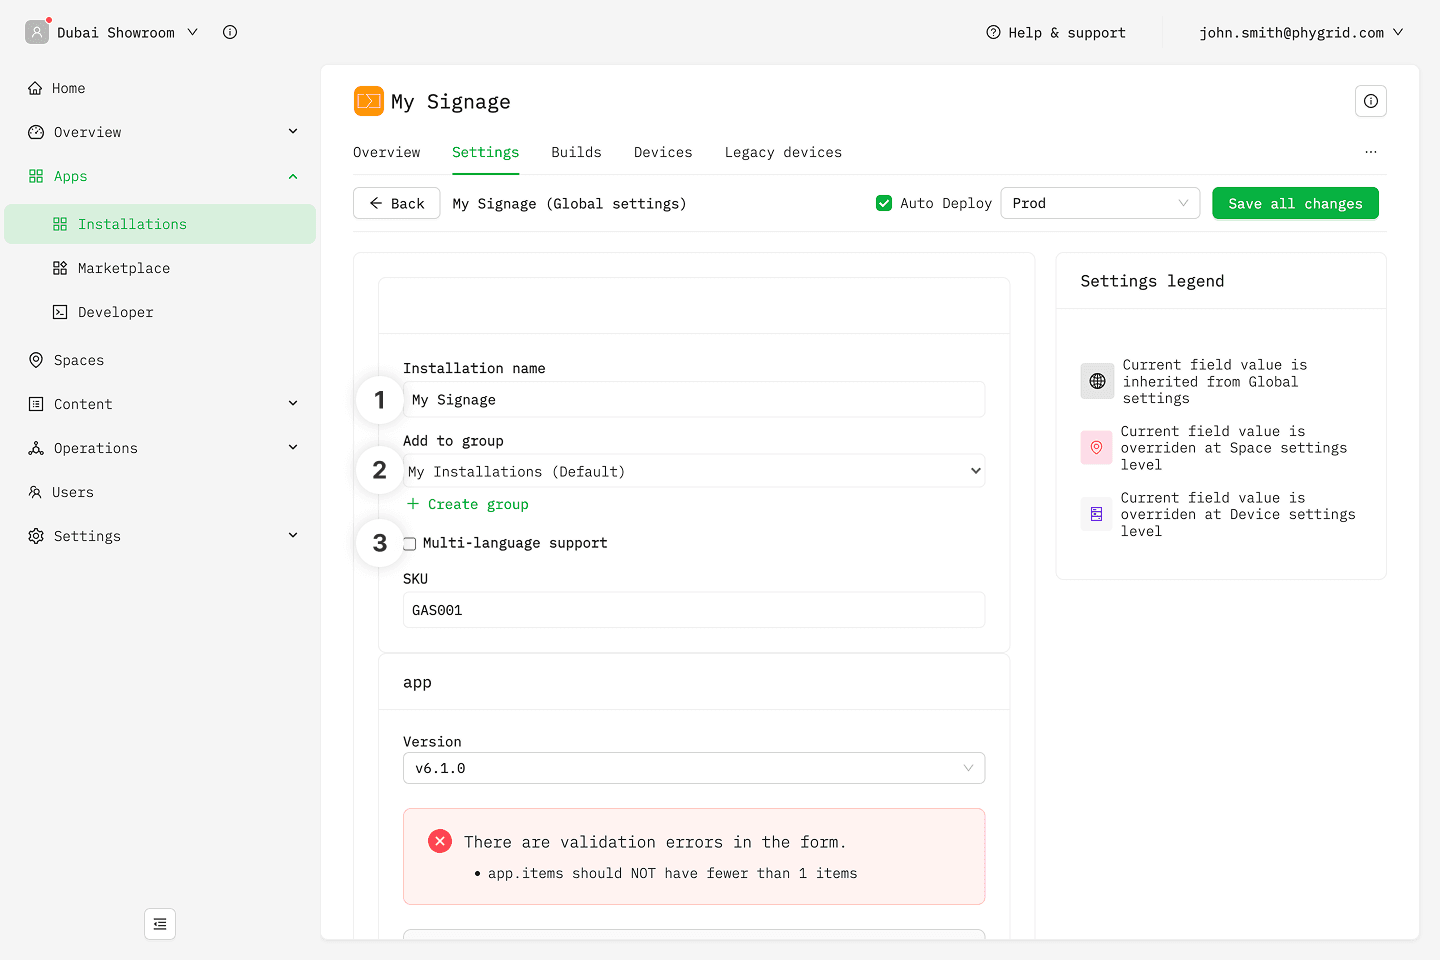Click the SKU input field
Image resolution: width=1440 pixels, height=960 pixels.
(694, 610)
